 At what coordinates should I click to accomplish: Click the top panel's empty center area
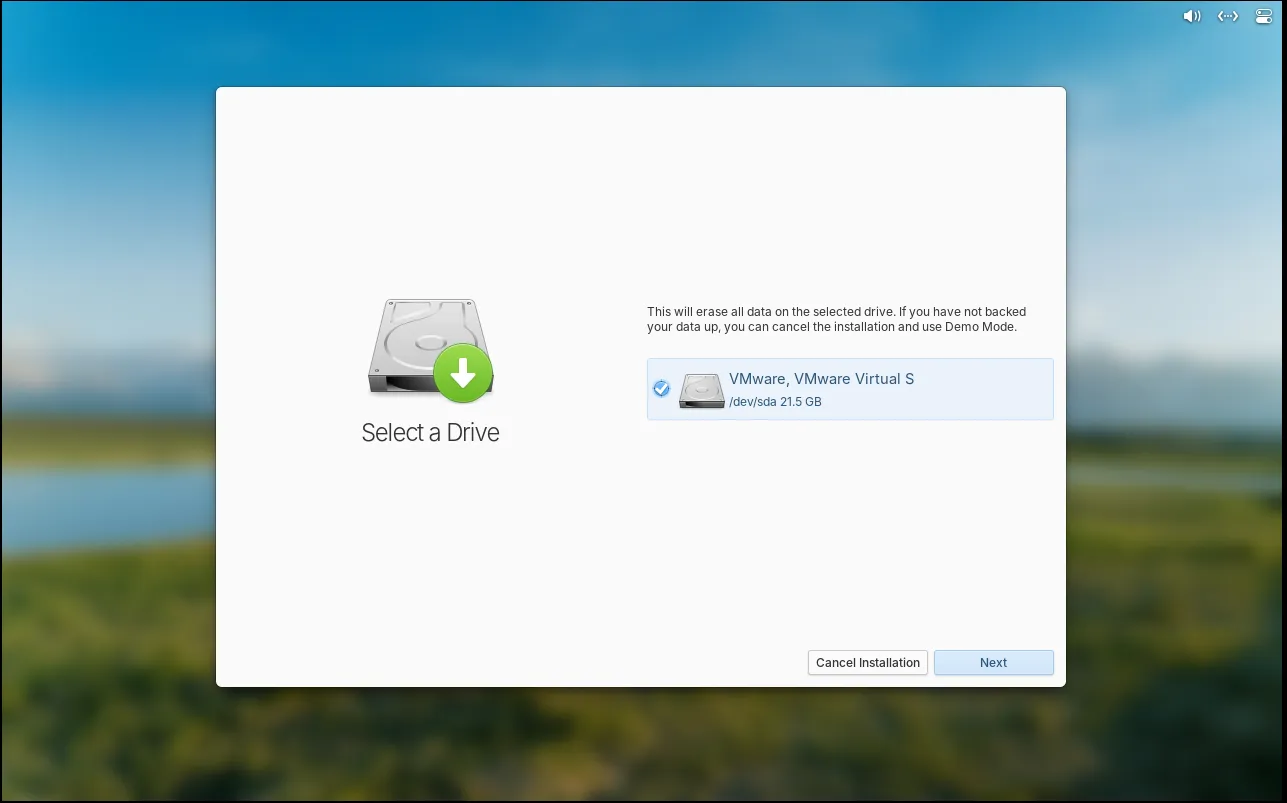[640, 16]
